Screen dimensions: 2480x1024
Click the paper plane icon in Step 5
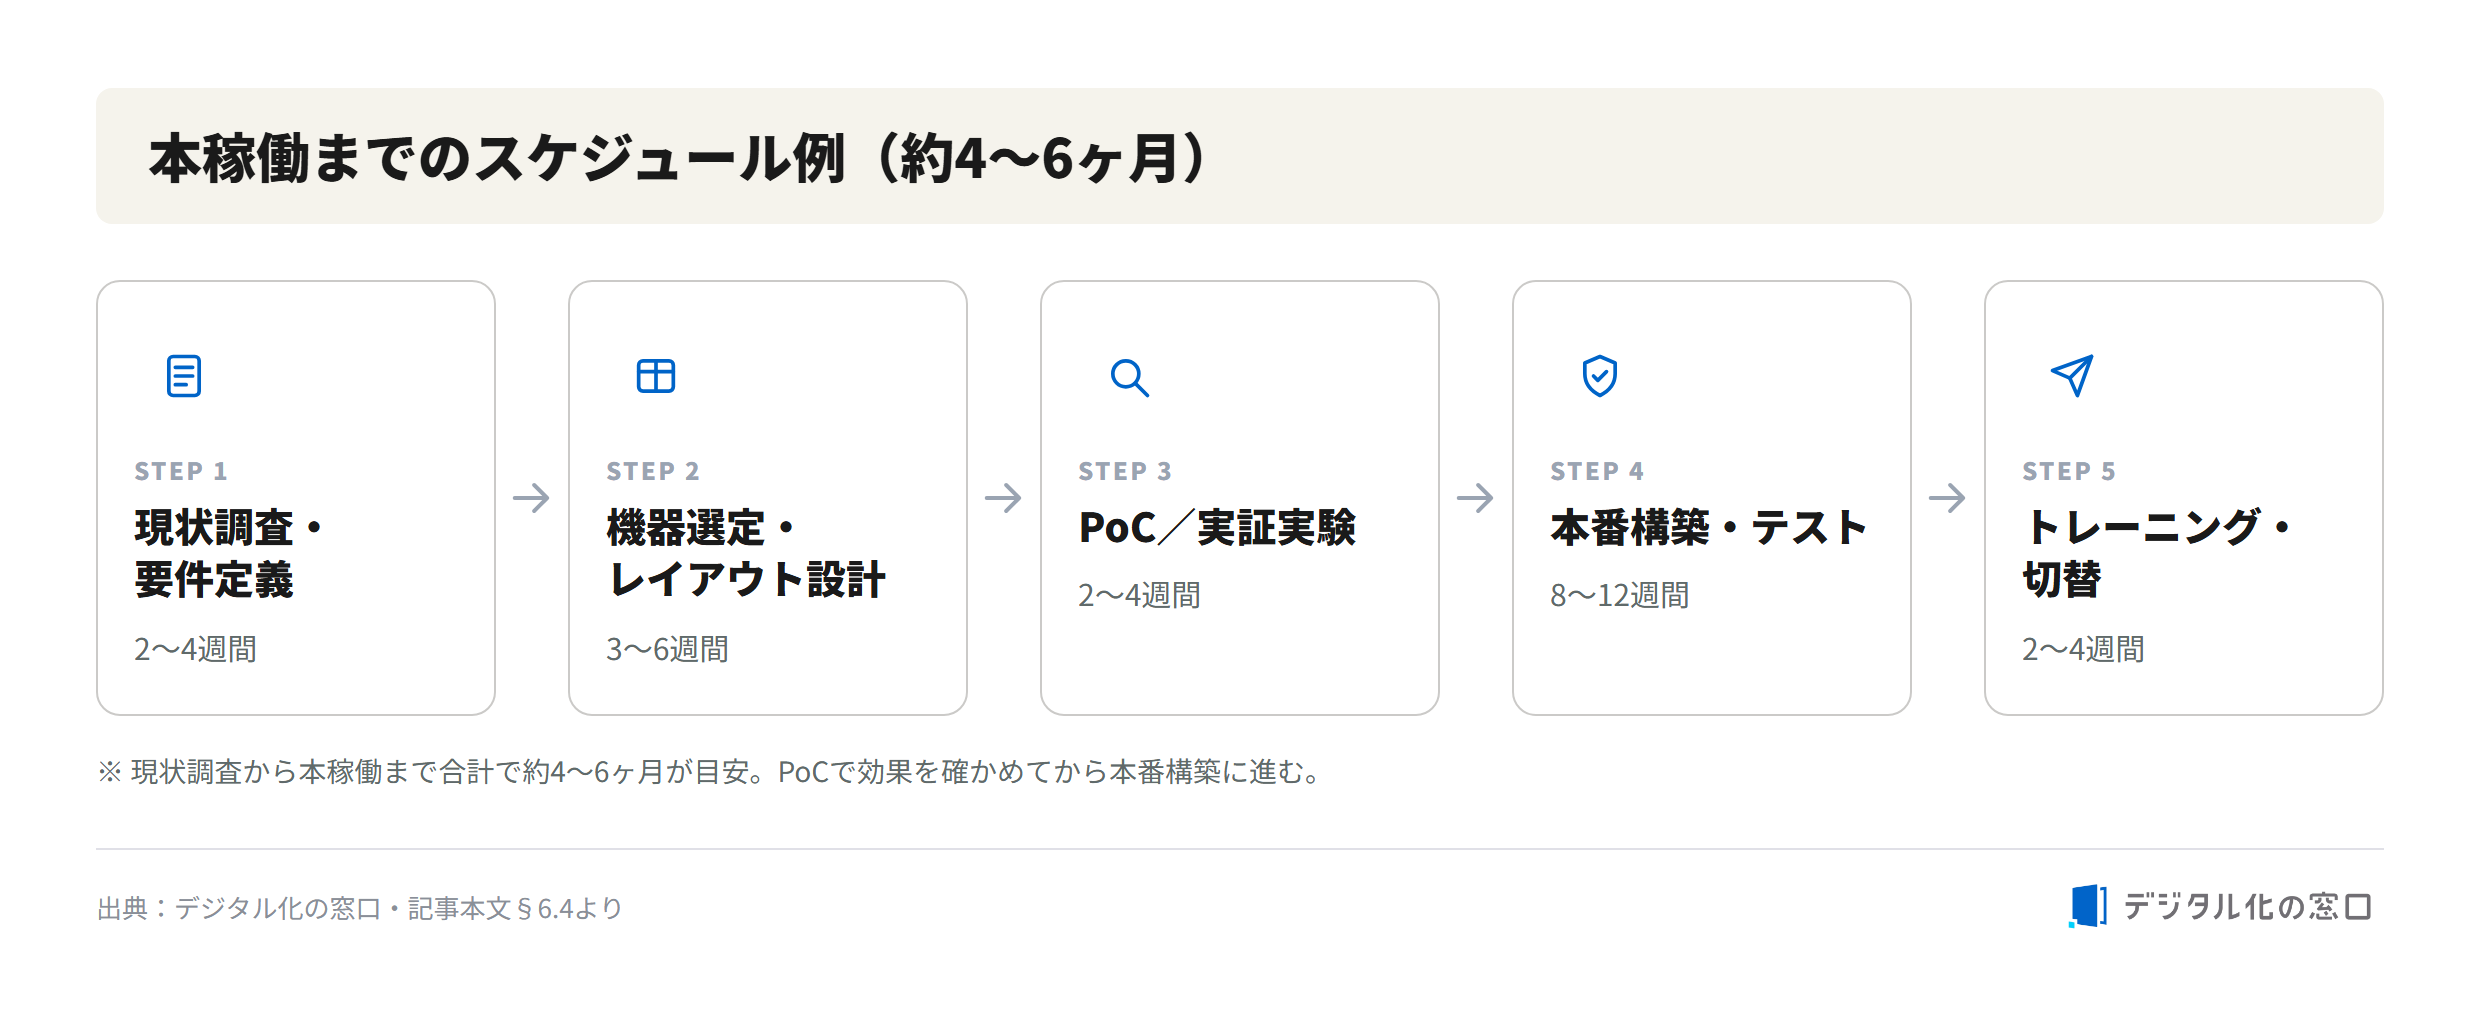pos(2072,376)
